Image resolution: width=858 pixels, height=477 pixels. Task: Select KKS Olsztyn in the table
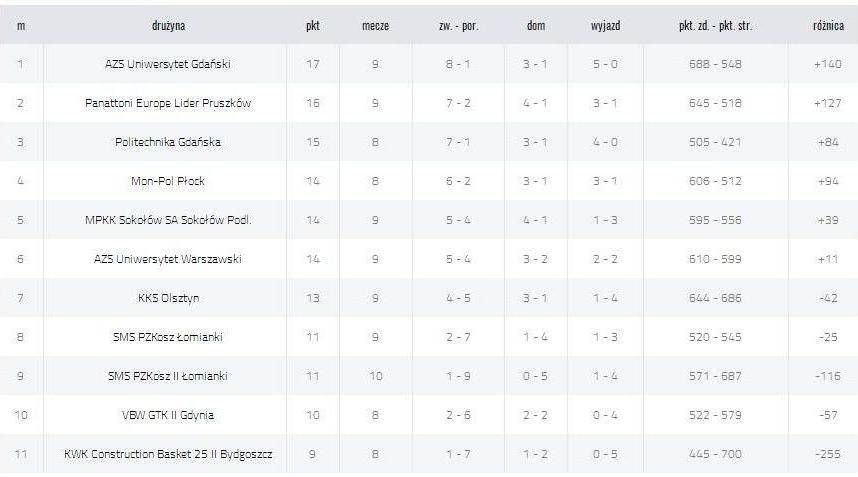[x=167, y=298]
